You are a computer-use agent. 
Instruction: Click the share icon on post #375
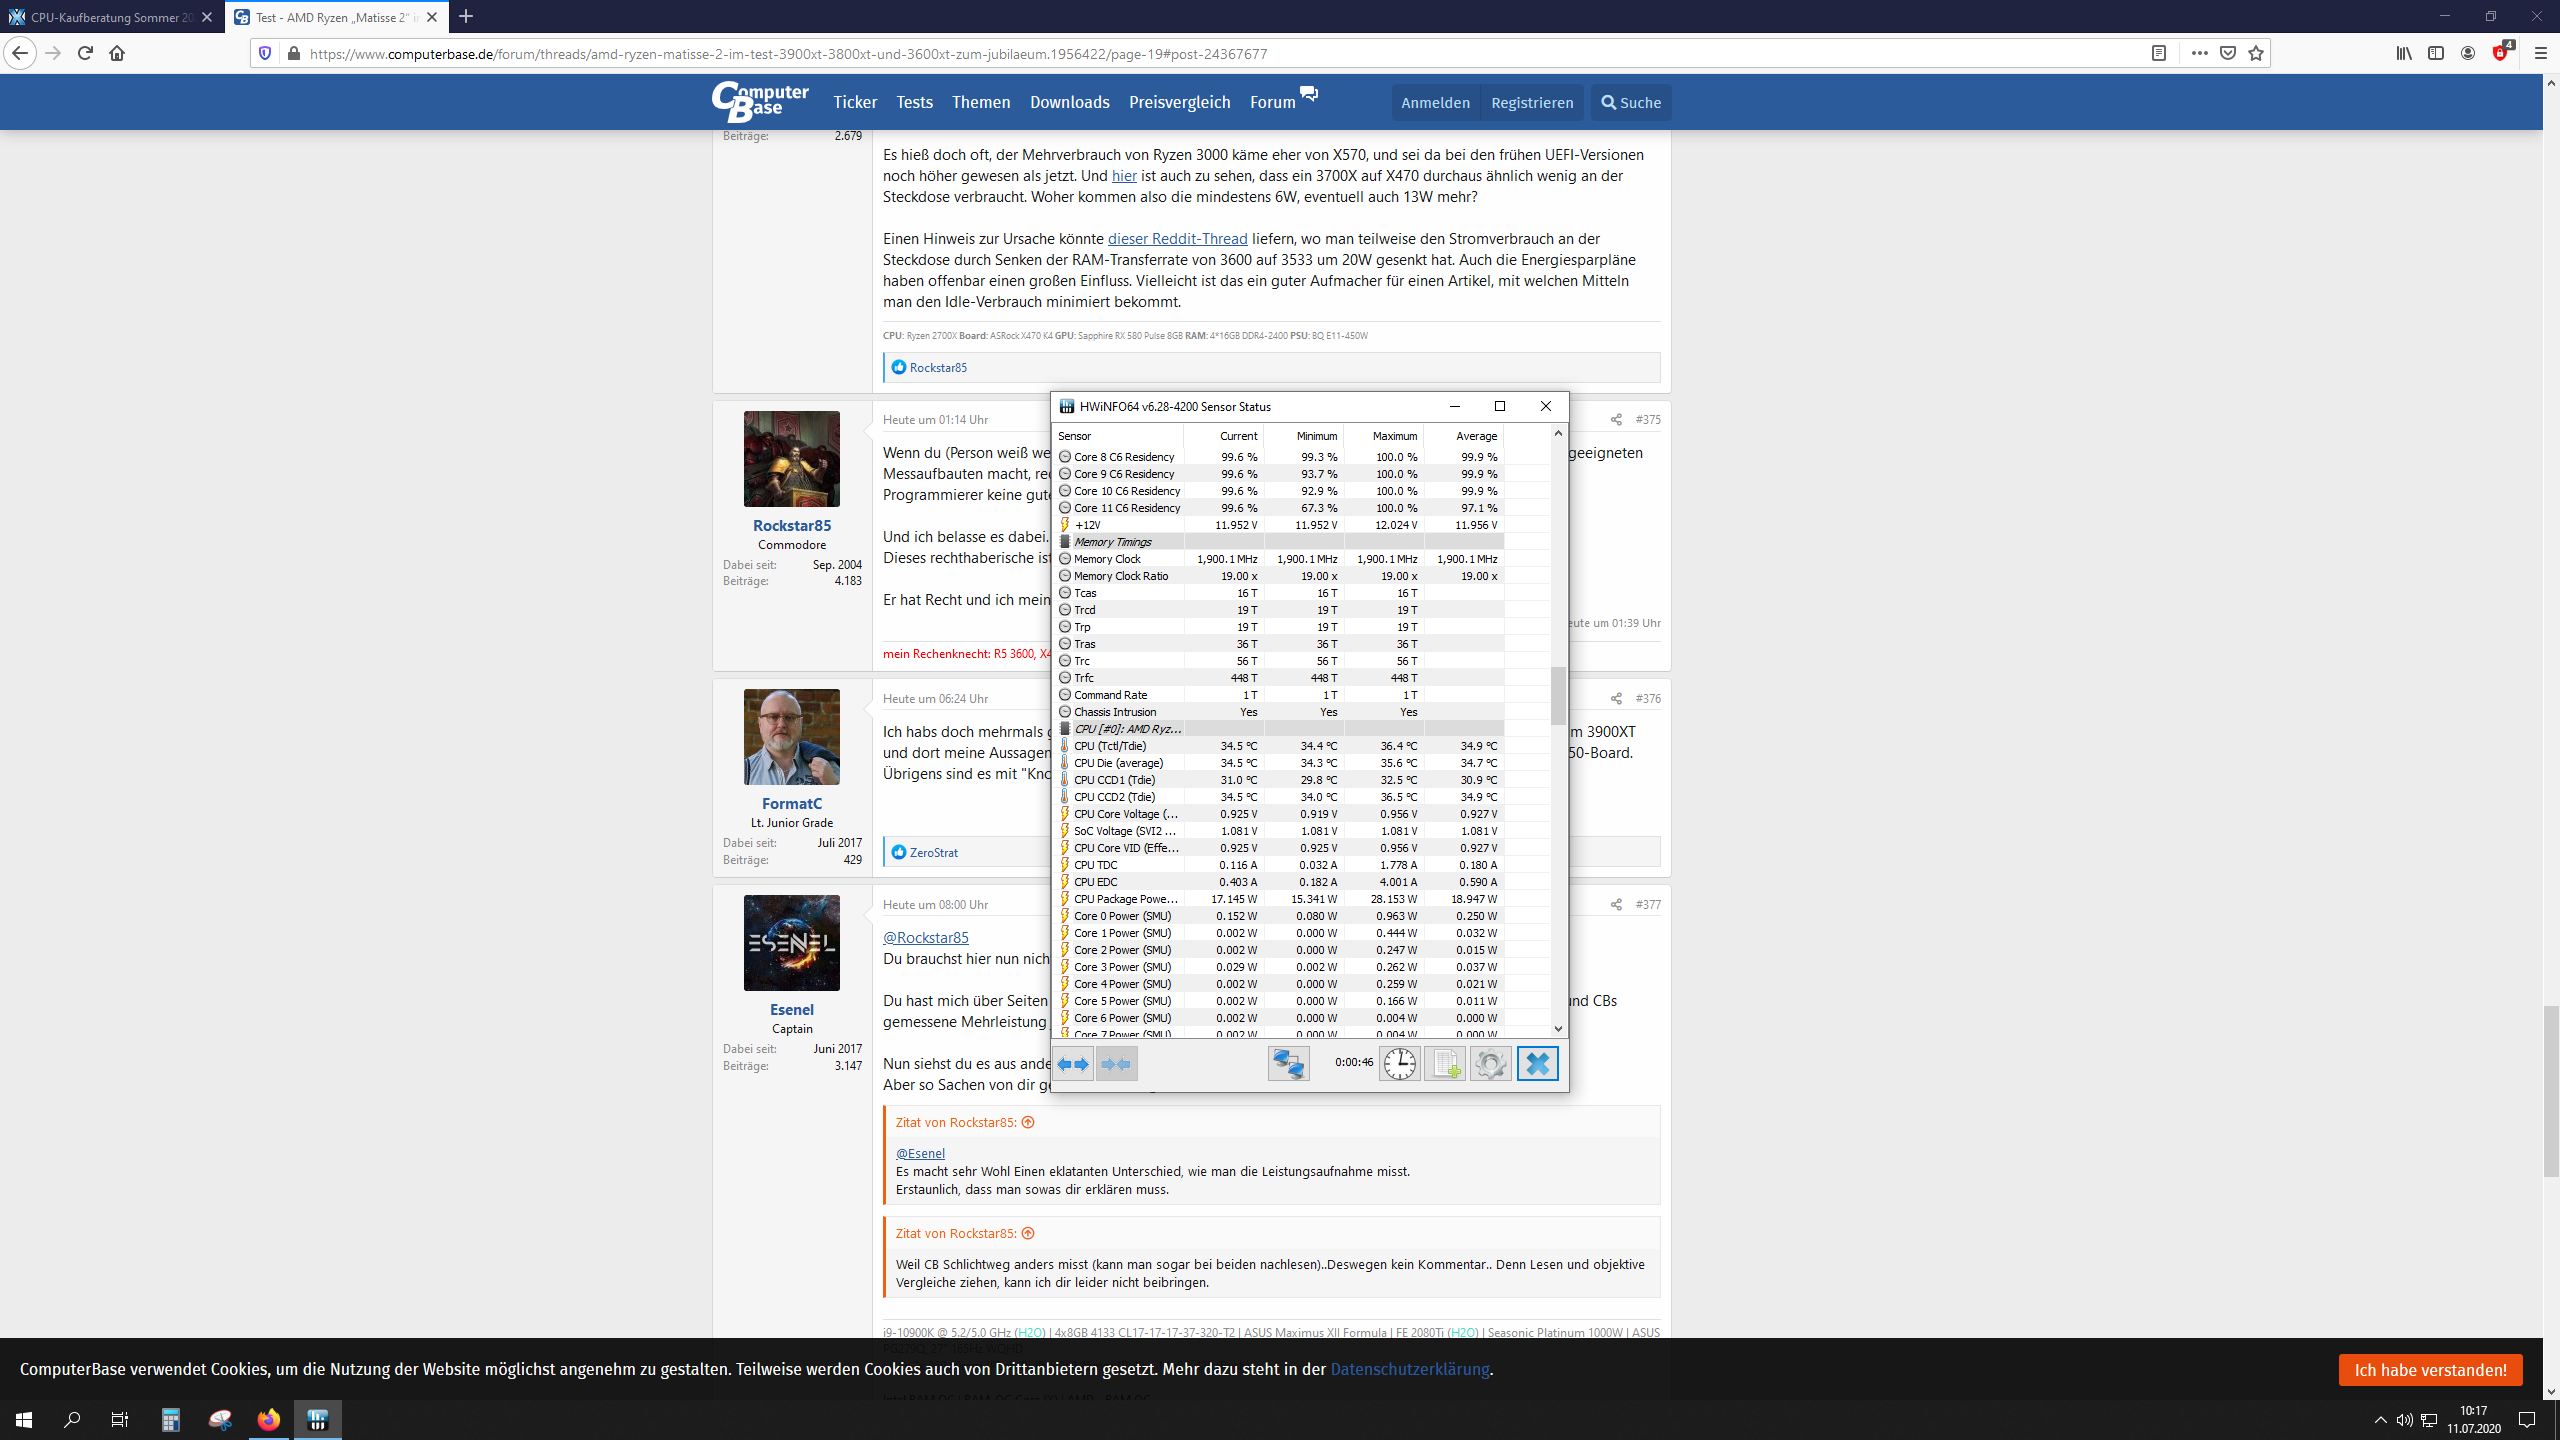[x=1616, y=420]
